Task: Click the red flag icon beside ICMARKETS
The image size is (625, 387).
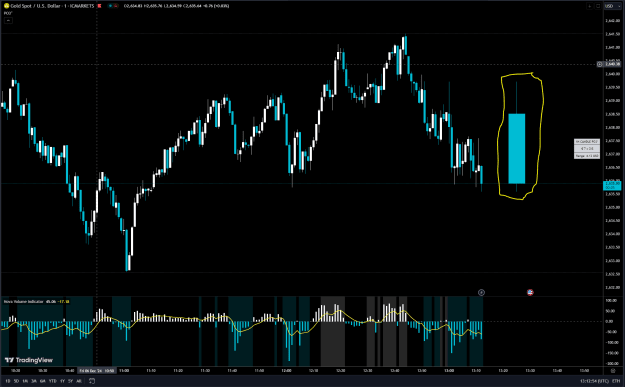Action: tap(99, 6)
